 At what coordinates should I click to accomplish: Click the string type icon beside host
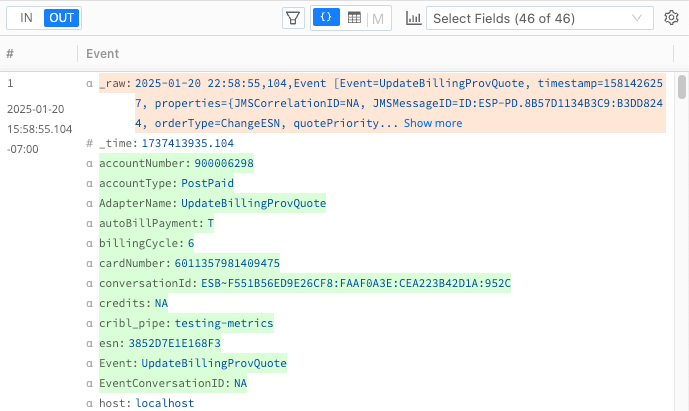click(x=90, y=404)
